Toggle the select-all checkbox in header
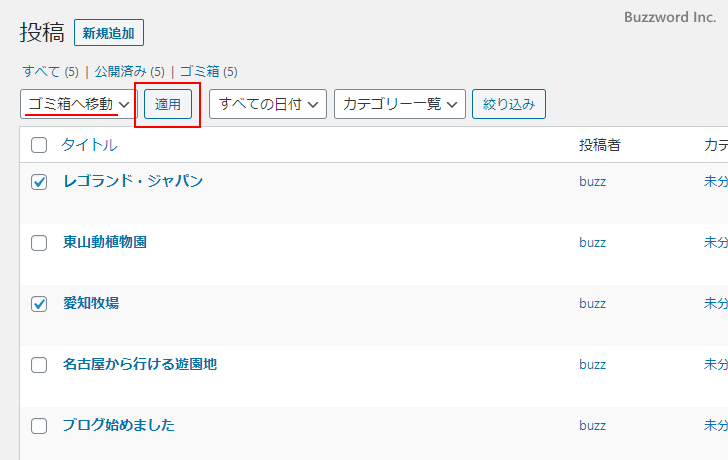The width and height of the screenshot is (728, 460). pyautogui.click(x=39, y=145)
